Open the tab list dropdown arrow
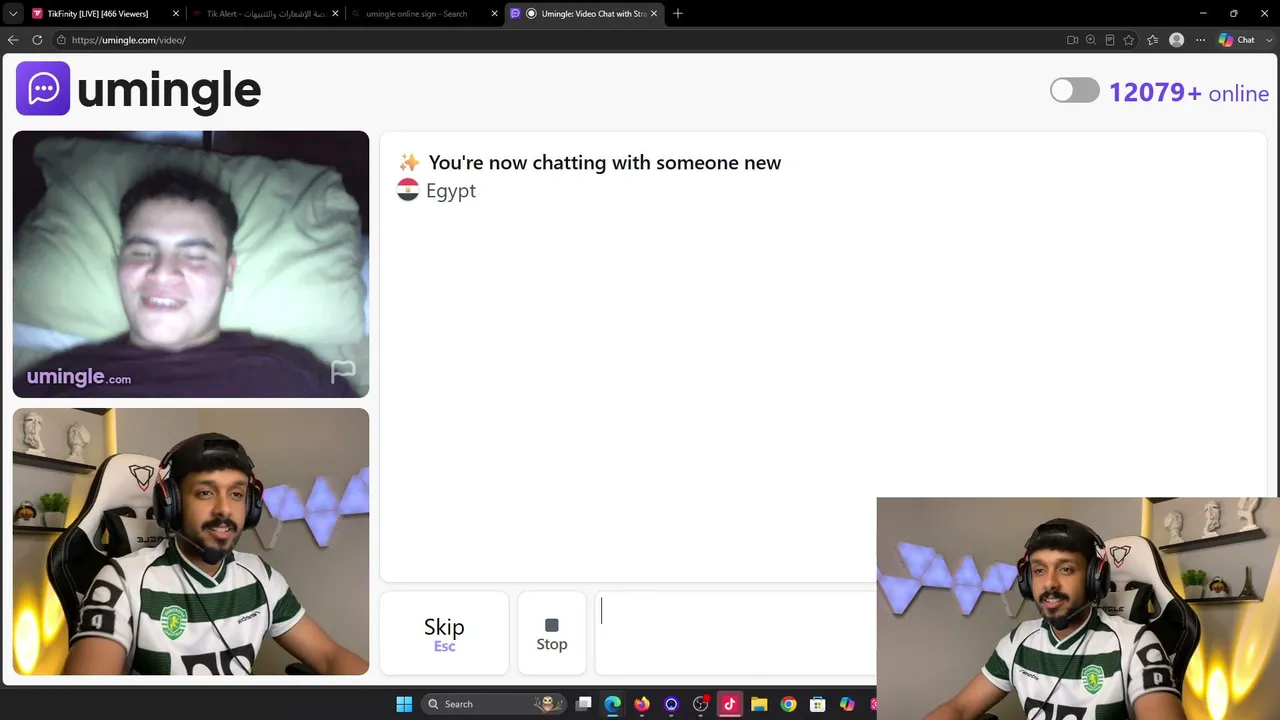 point(13,14)
